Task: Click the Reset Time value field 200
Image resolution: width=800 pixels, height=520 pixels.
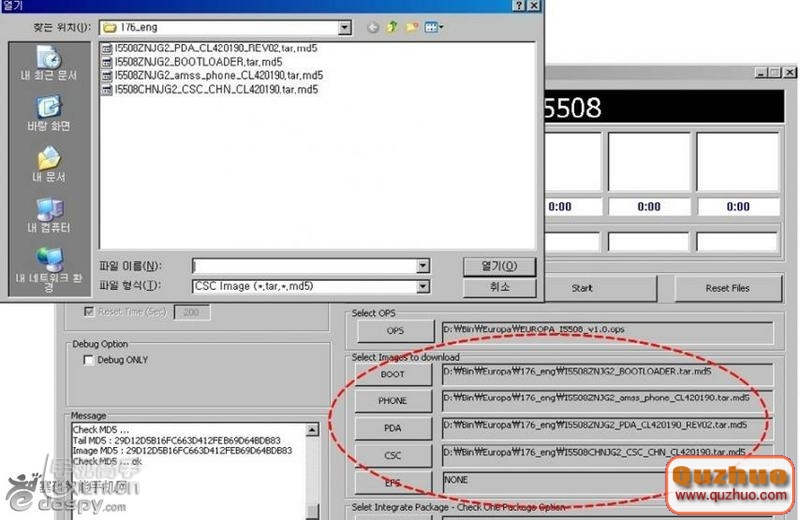Action: coord(192,312)
